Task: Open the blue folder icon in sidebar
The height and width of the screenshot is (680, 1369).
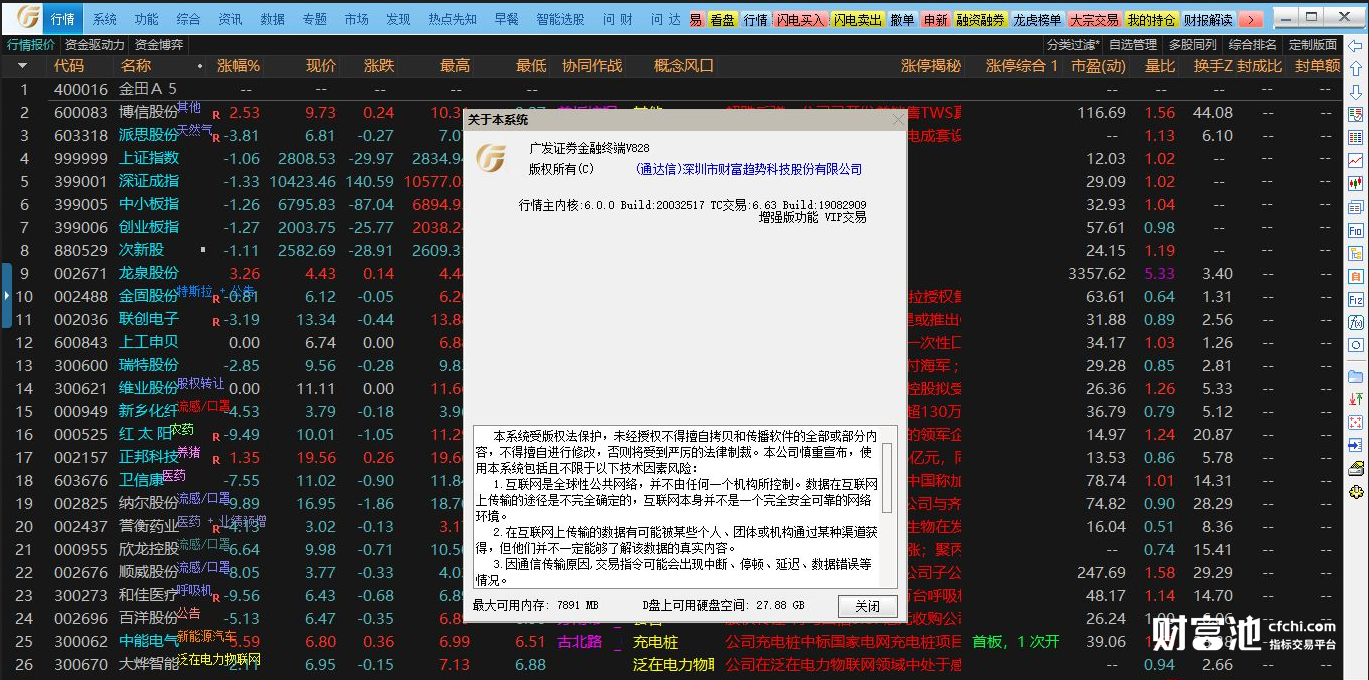Action: pos(1356,376)
